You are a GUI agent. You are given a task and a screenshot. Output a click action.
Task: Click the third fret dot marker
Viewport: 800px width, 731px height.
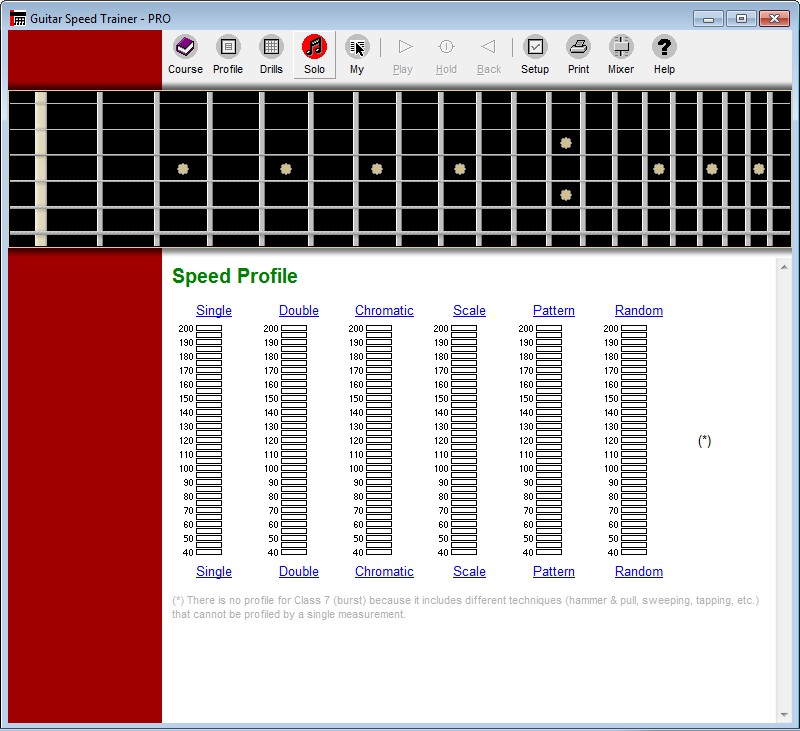coord(183,169)
